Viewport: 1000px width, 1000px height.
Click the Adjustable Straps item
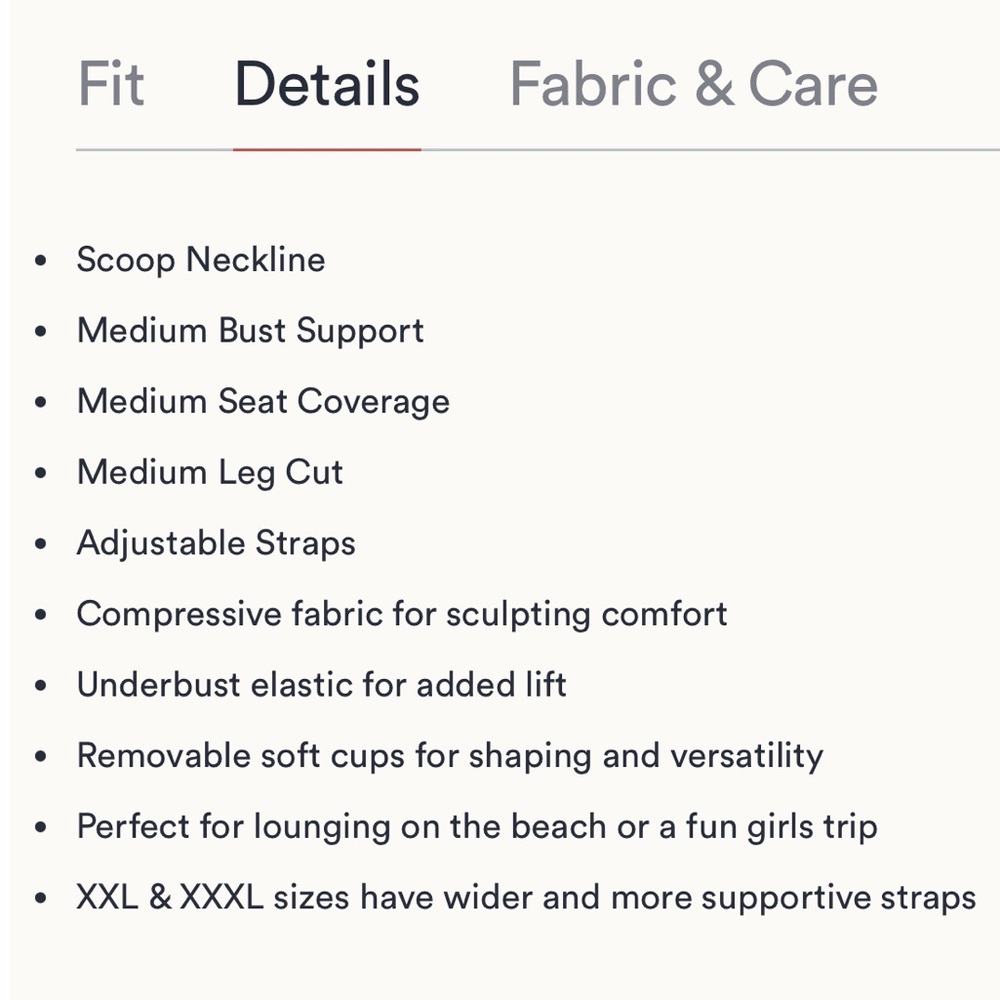point(216,543)
